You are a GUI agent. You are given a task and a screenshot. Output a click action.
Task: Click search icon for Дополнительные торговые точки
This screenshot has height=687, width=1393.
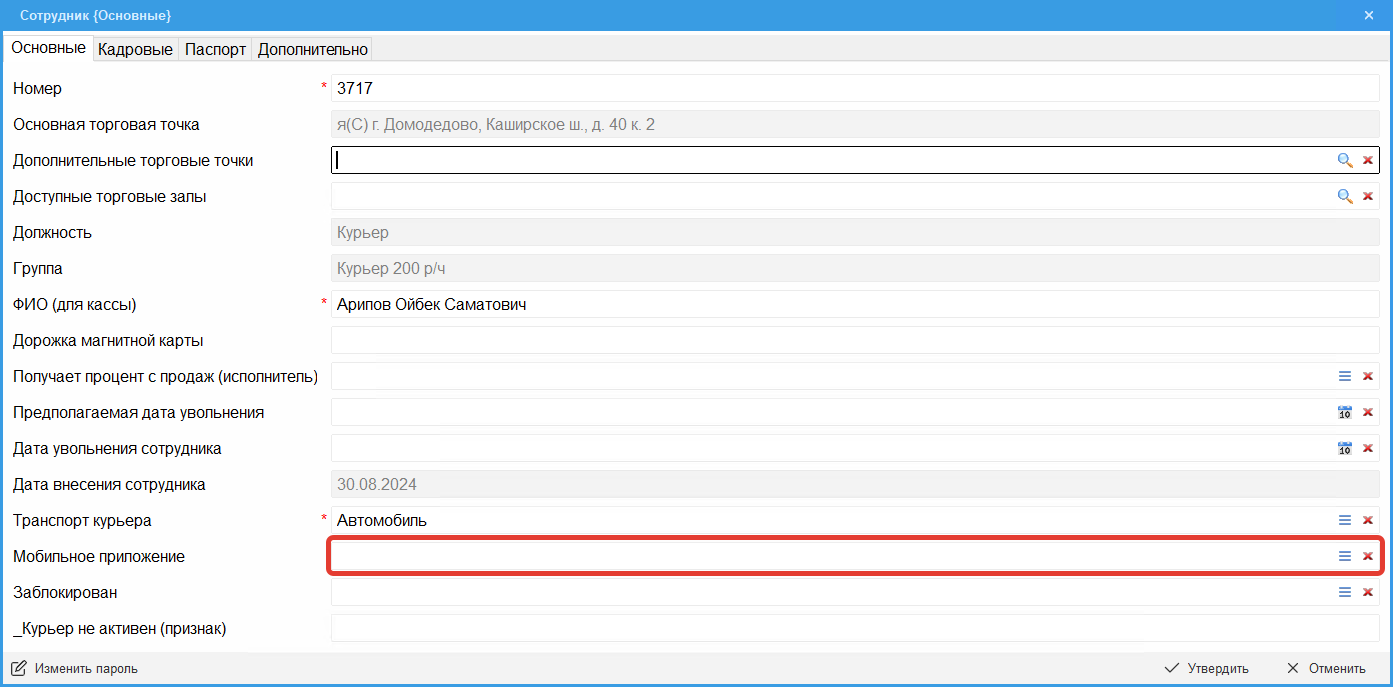1345,160
